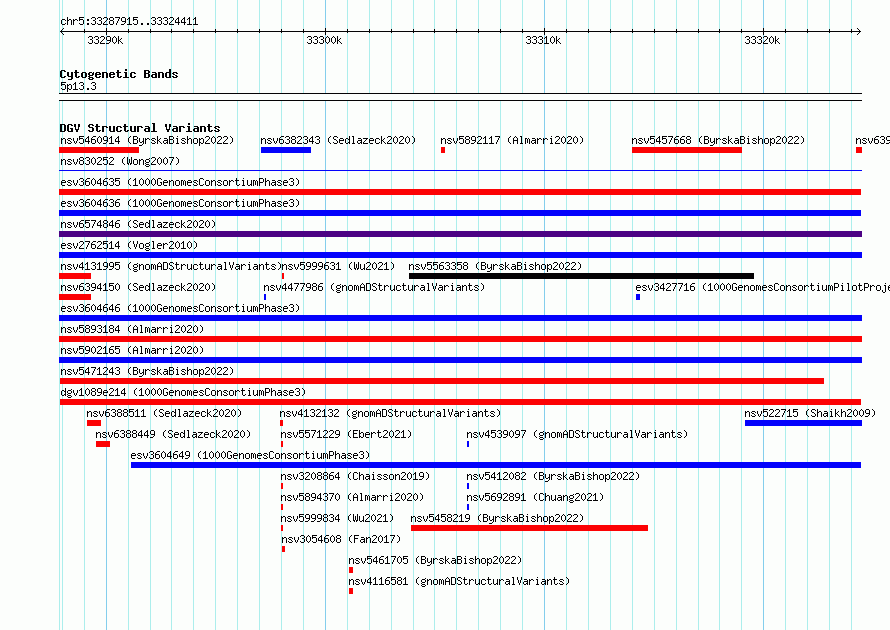Click nsv5412082 (ByrskaBishop2022) label
The width and height of the screenshot is (890, 630).
coord(553,476)
